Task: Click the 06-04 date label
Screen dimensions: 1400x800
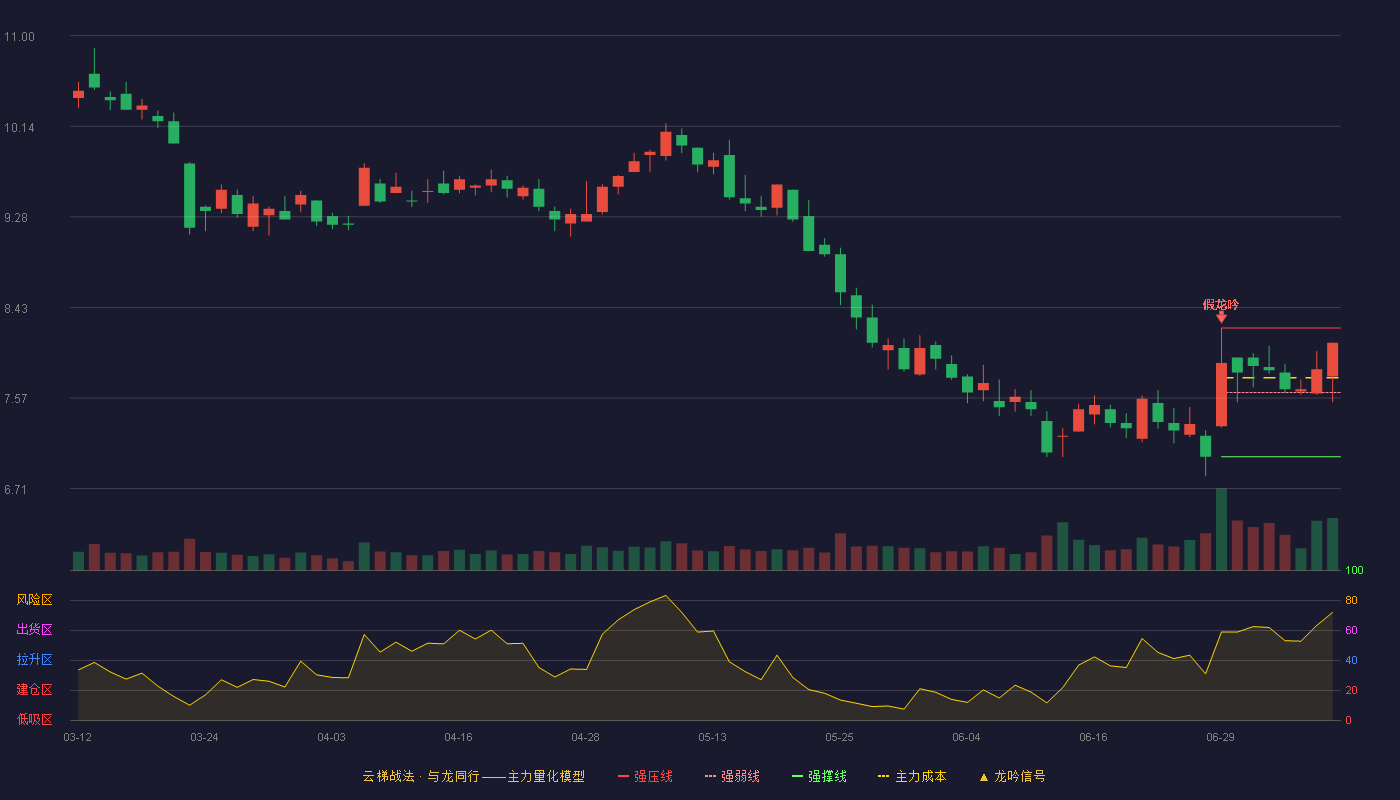Action: 966,737
